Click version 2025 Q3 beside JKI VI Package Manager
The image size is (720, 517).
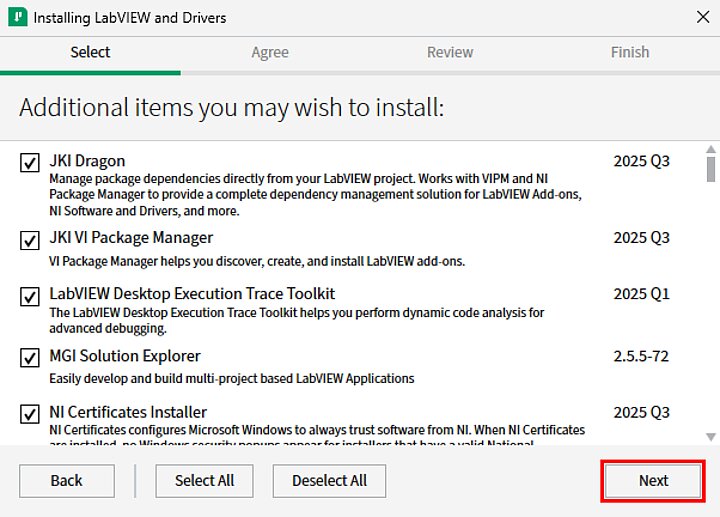pyautogui.click(x=641, y=238)
